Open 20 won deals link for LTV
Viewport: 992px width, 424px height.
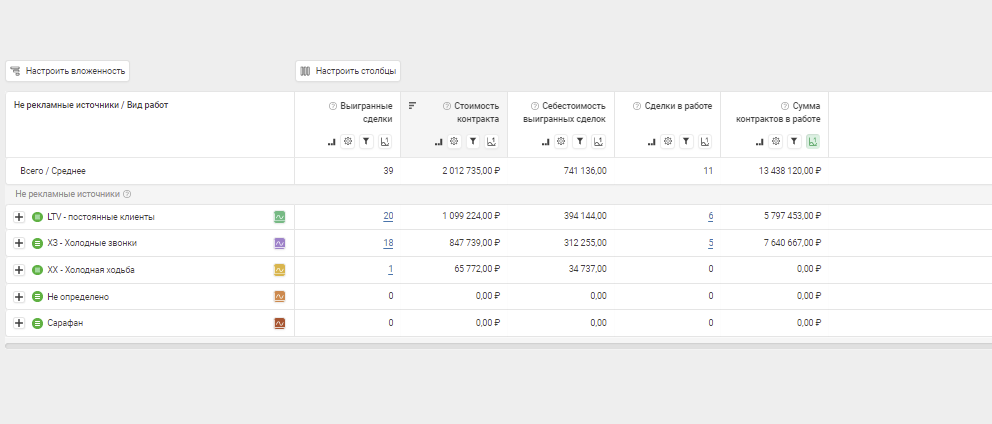[387, 216]
